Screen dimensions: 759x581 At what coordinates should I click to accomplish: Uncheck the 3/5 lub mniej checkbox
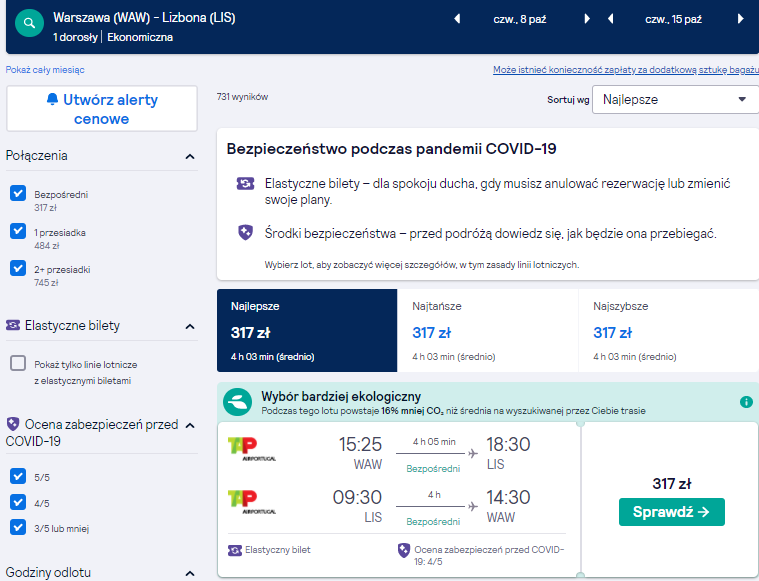(18, 527)
